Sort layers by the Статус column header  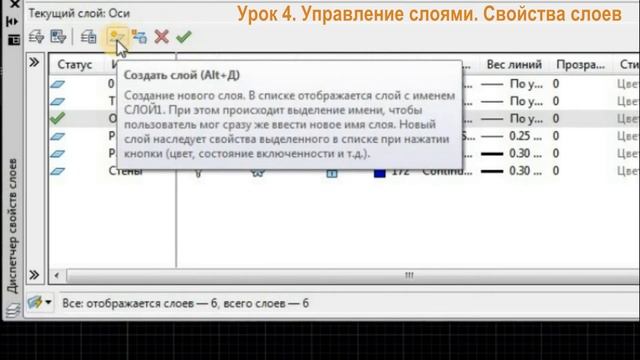(x=75, y=64)
